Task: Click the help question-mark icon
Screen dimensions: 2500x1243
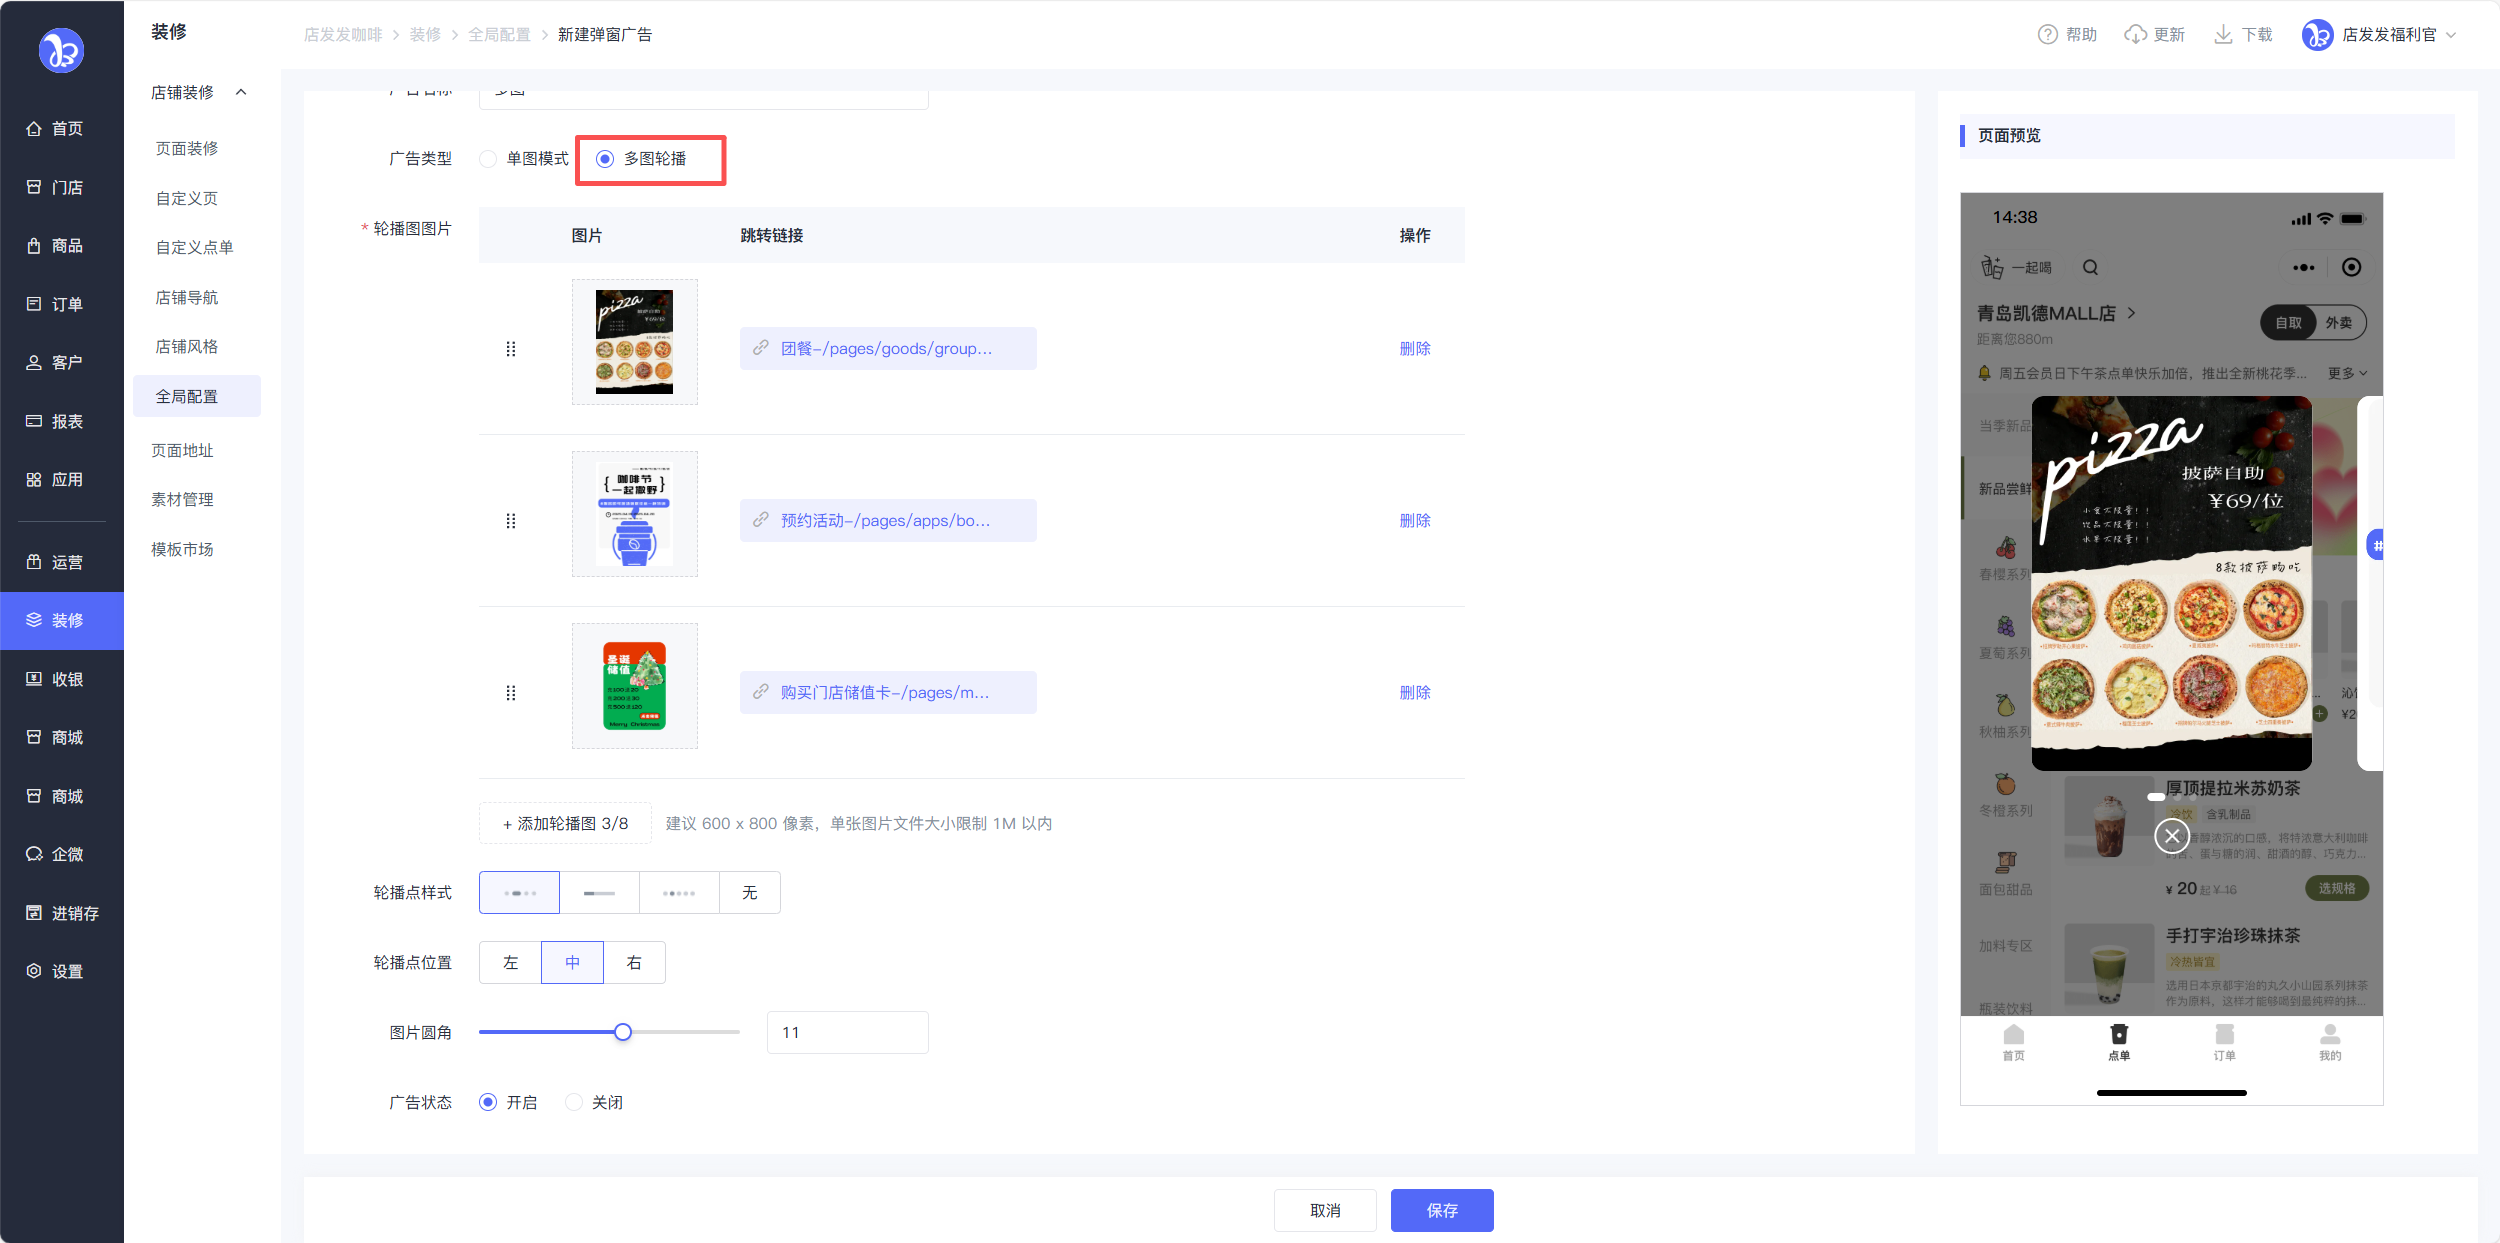Action: (2047, 35)
